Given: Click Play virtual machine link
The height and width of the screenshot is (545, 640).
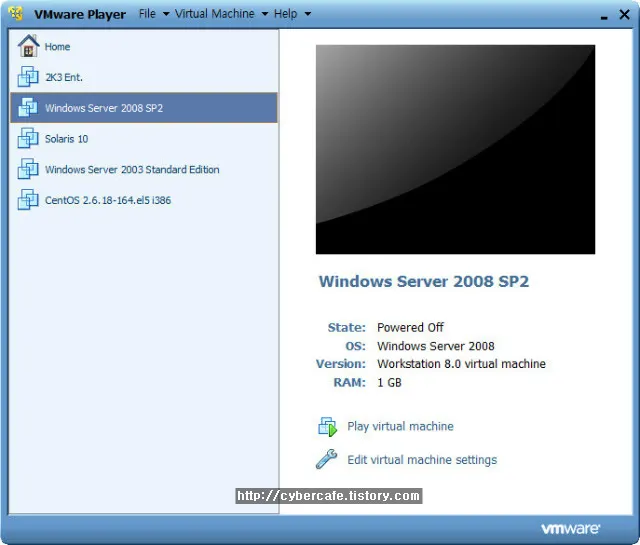Looking at the screenshot, I should (400, 427).
